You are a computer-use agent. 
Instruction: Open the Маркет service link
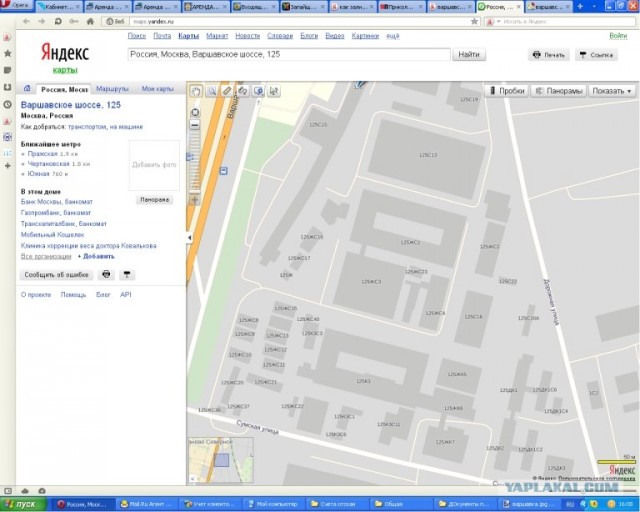coord(217,36)
